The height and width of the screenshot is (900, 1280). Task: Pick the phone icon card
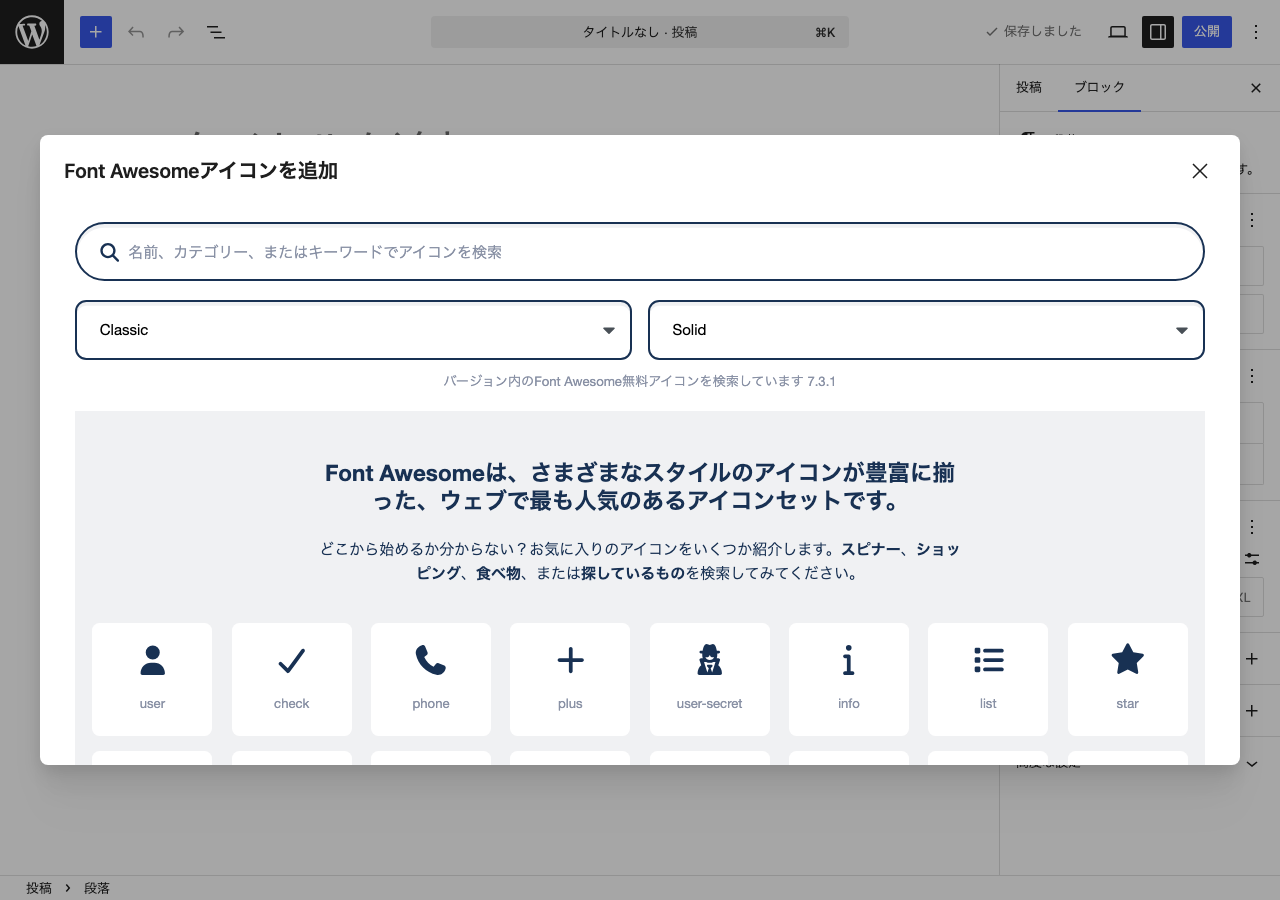coord(431,679)
